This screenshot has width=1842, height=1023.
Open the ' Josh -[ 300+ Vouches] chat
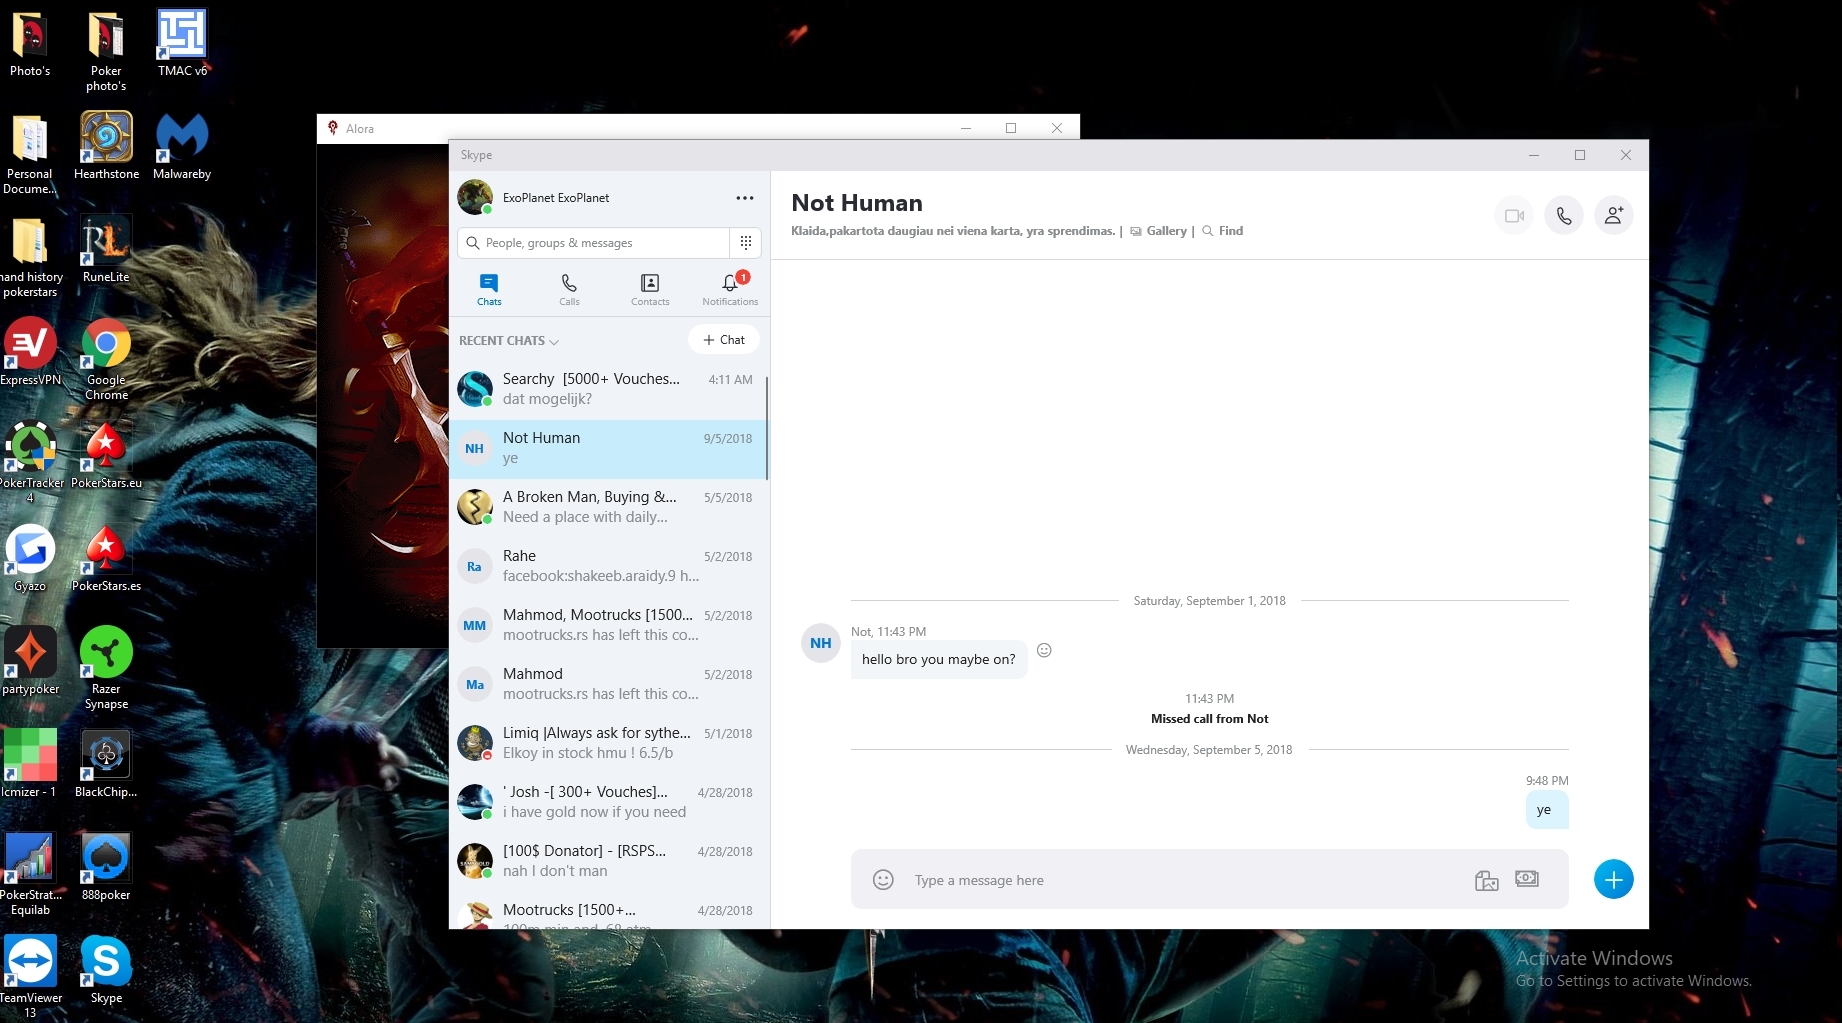(608, 802)
